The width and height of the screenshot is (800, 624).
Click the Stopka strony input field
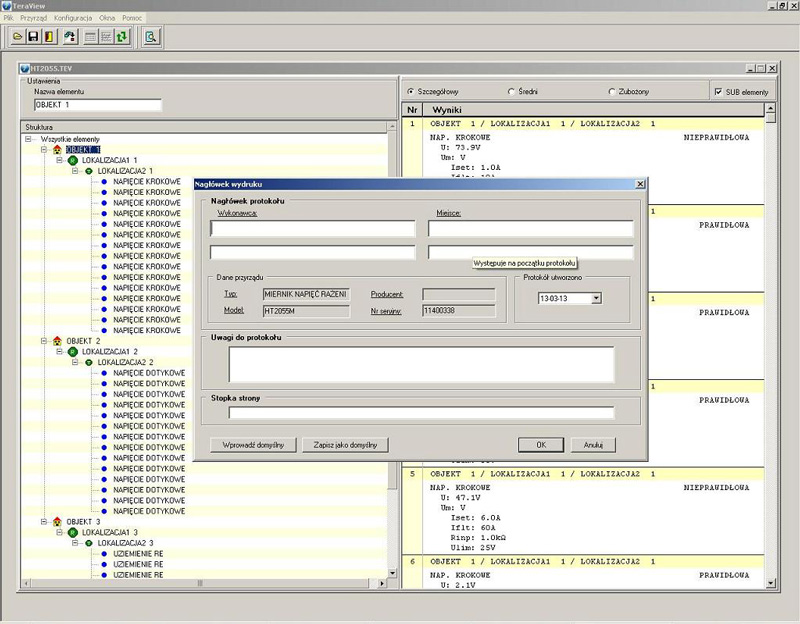pyautogui.click(x=421, y=412)
